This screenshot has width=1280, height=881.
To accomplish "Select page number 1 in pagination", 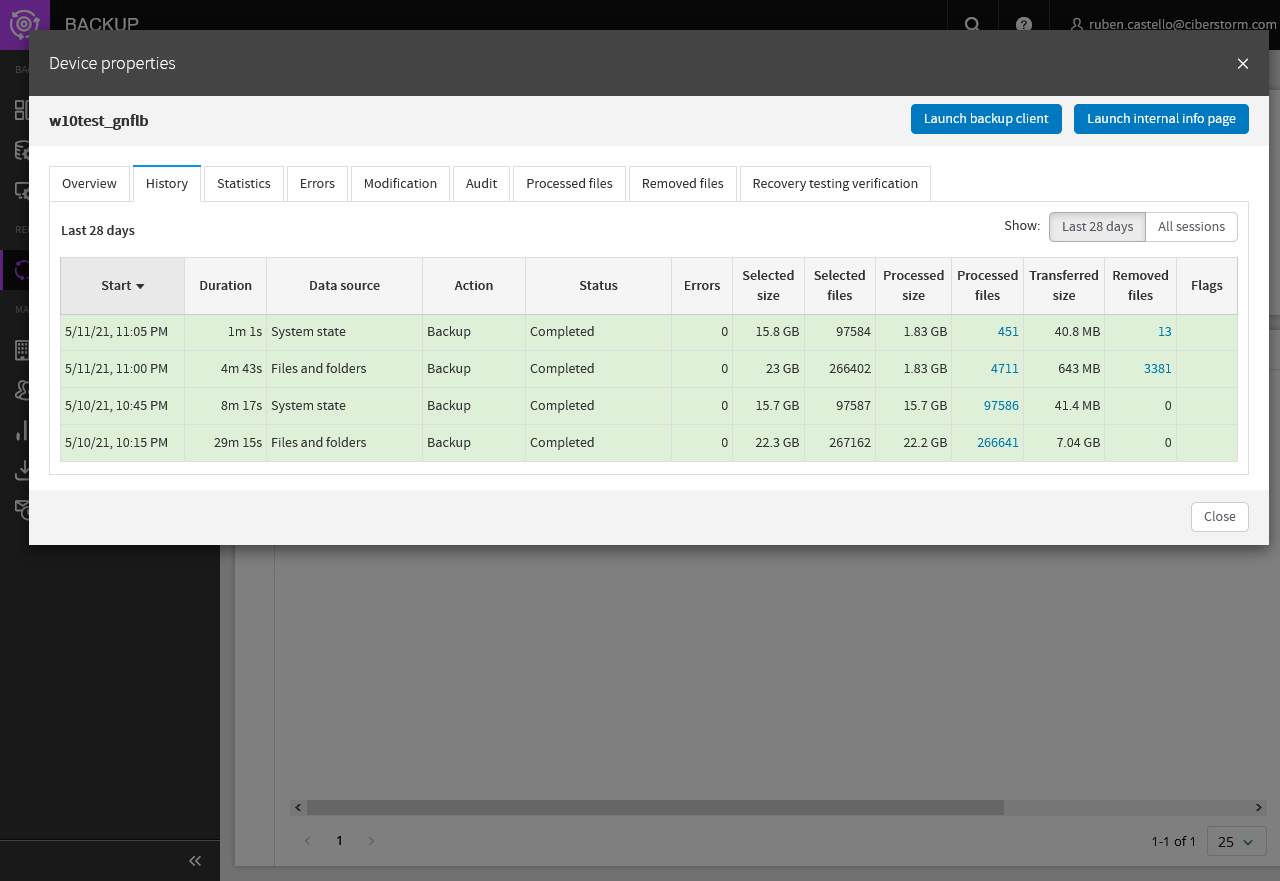I will click(339, 841).
